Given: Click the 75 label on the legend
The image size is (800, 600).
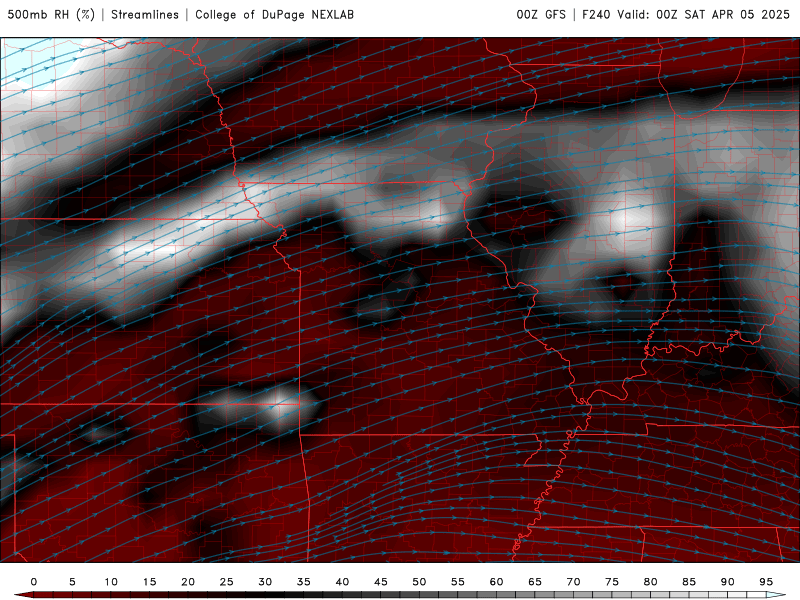Looking at the screenshot, I should click(612, 582).
